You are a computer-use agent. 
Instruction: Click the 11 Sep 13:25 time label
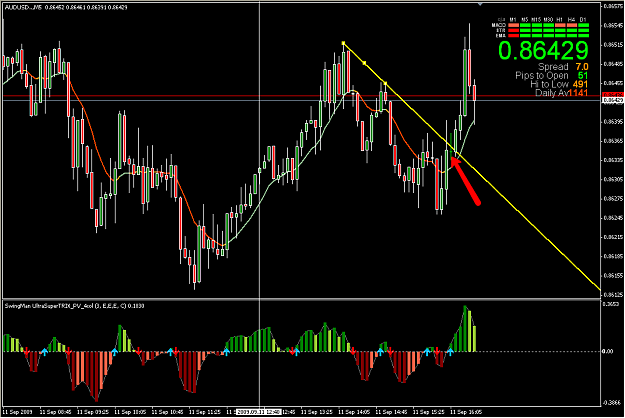click(x=317, y=412)
